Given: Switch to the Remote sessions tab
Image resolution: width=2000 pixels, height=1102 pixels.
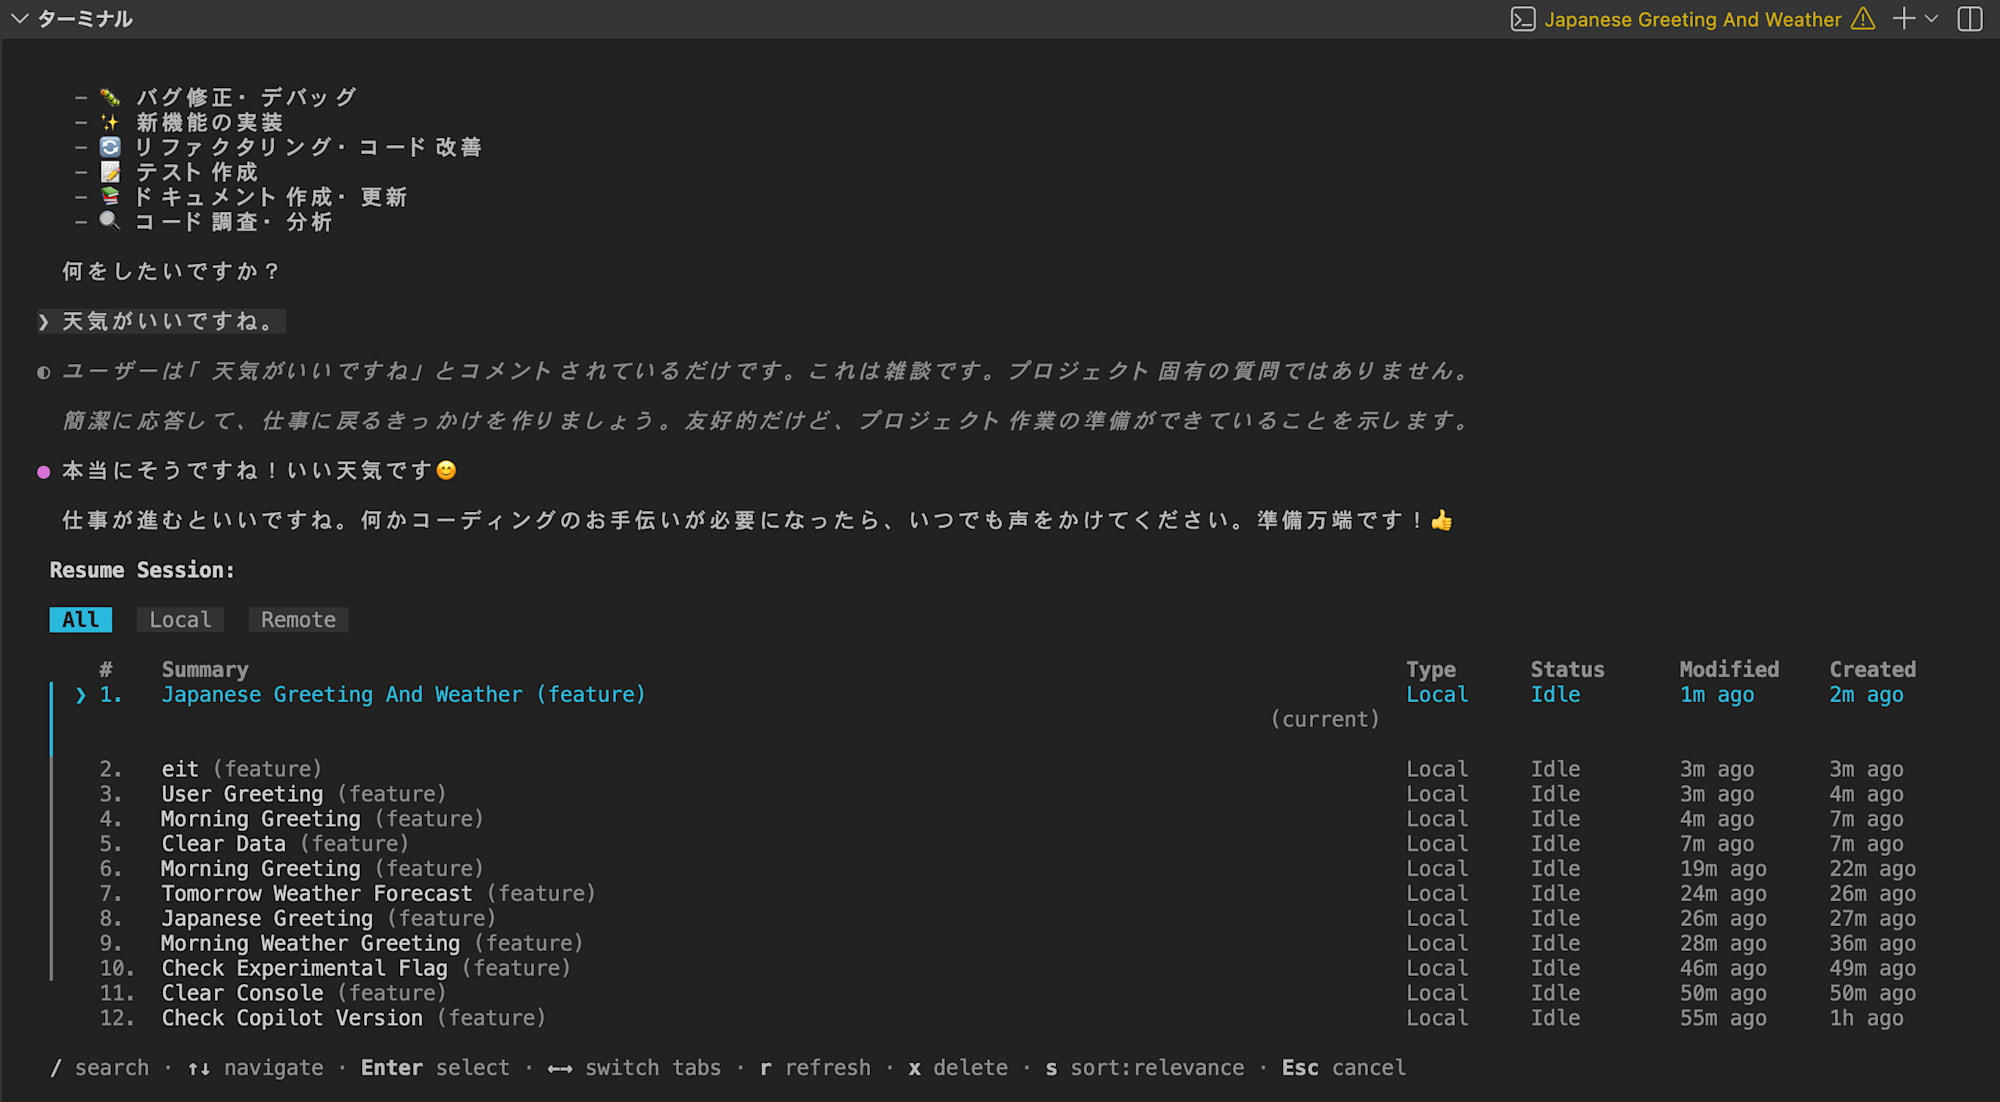Looking at the screenshot, I should [298, 620].
